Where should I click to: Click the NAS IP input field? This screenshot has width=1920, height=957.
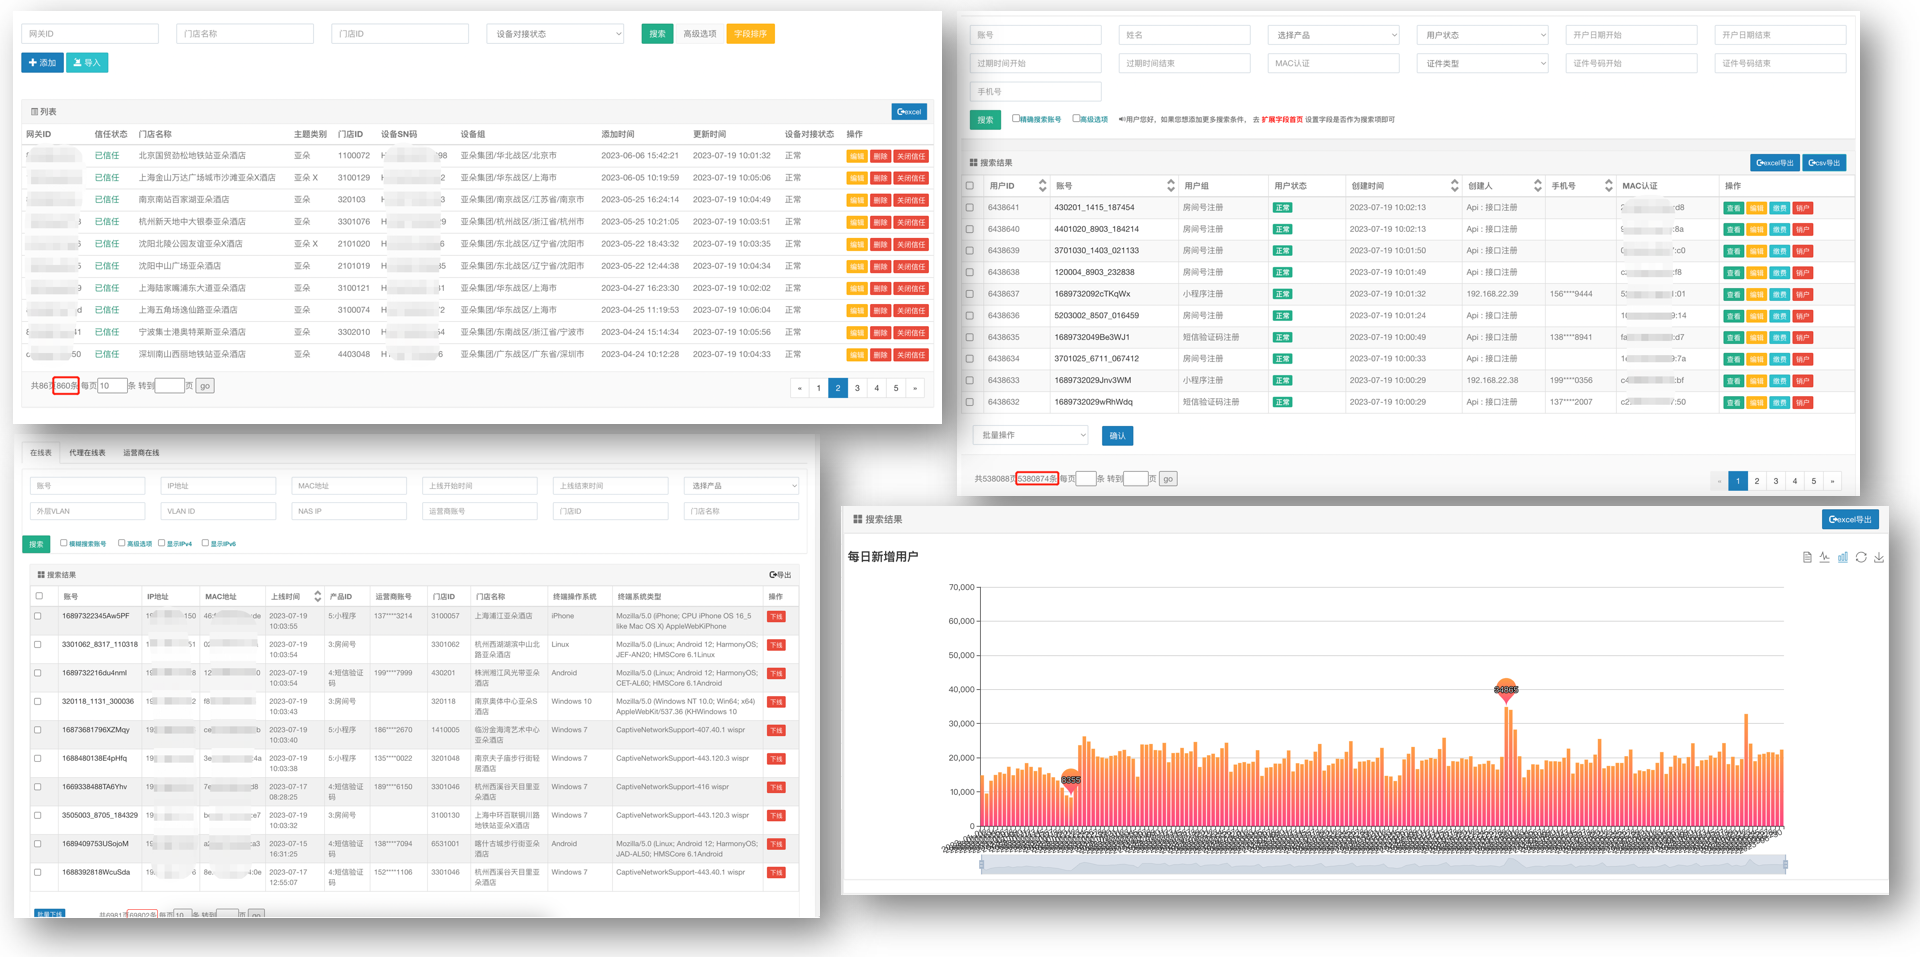[x=349, y=511]
